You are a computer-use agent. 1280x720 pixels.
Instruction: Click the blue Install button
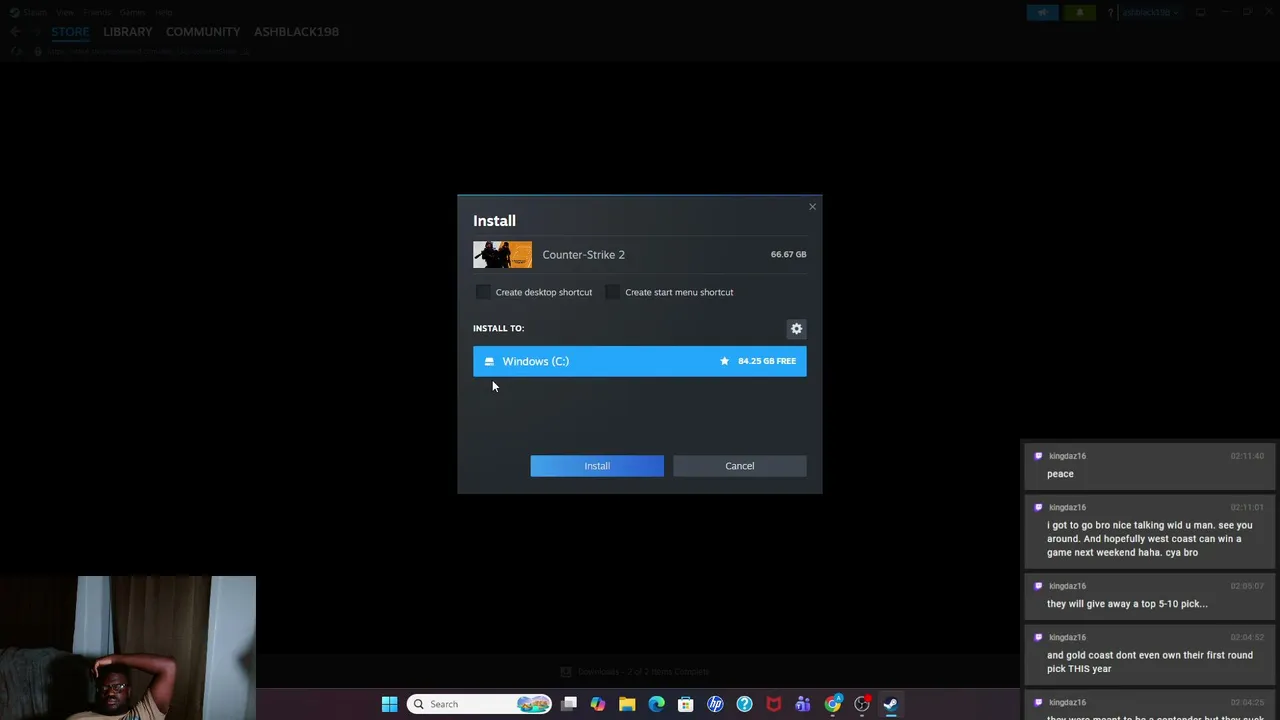tap(597, 466)
